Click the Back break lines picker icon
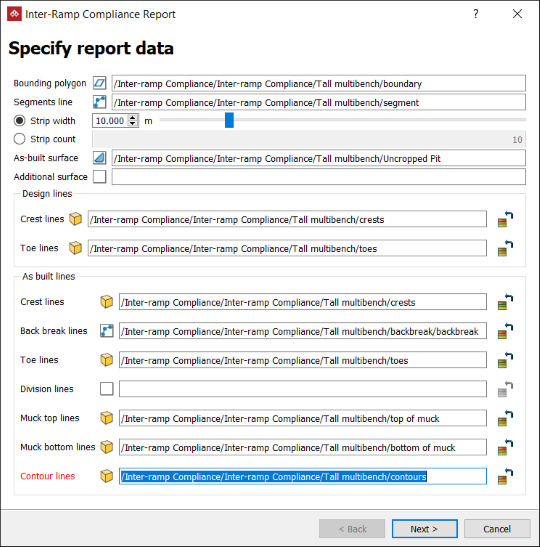The height and width of the screenshot is (547, 540). [107, 331]
